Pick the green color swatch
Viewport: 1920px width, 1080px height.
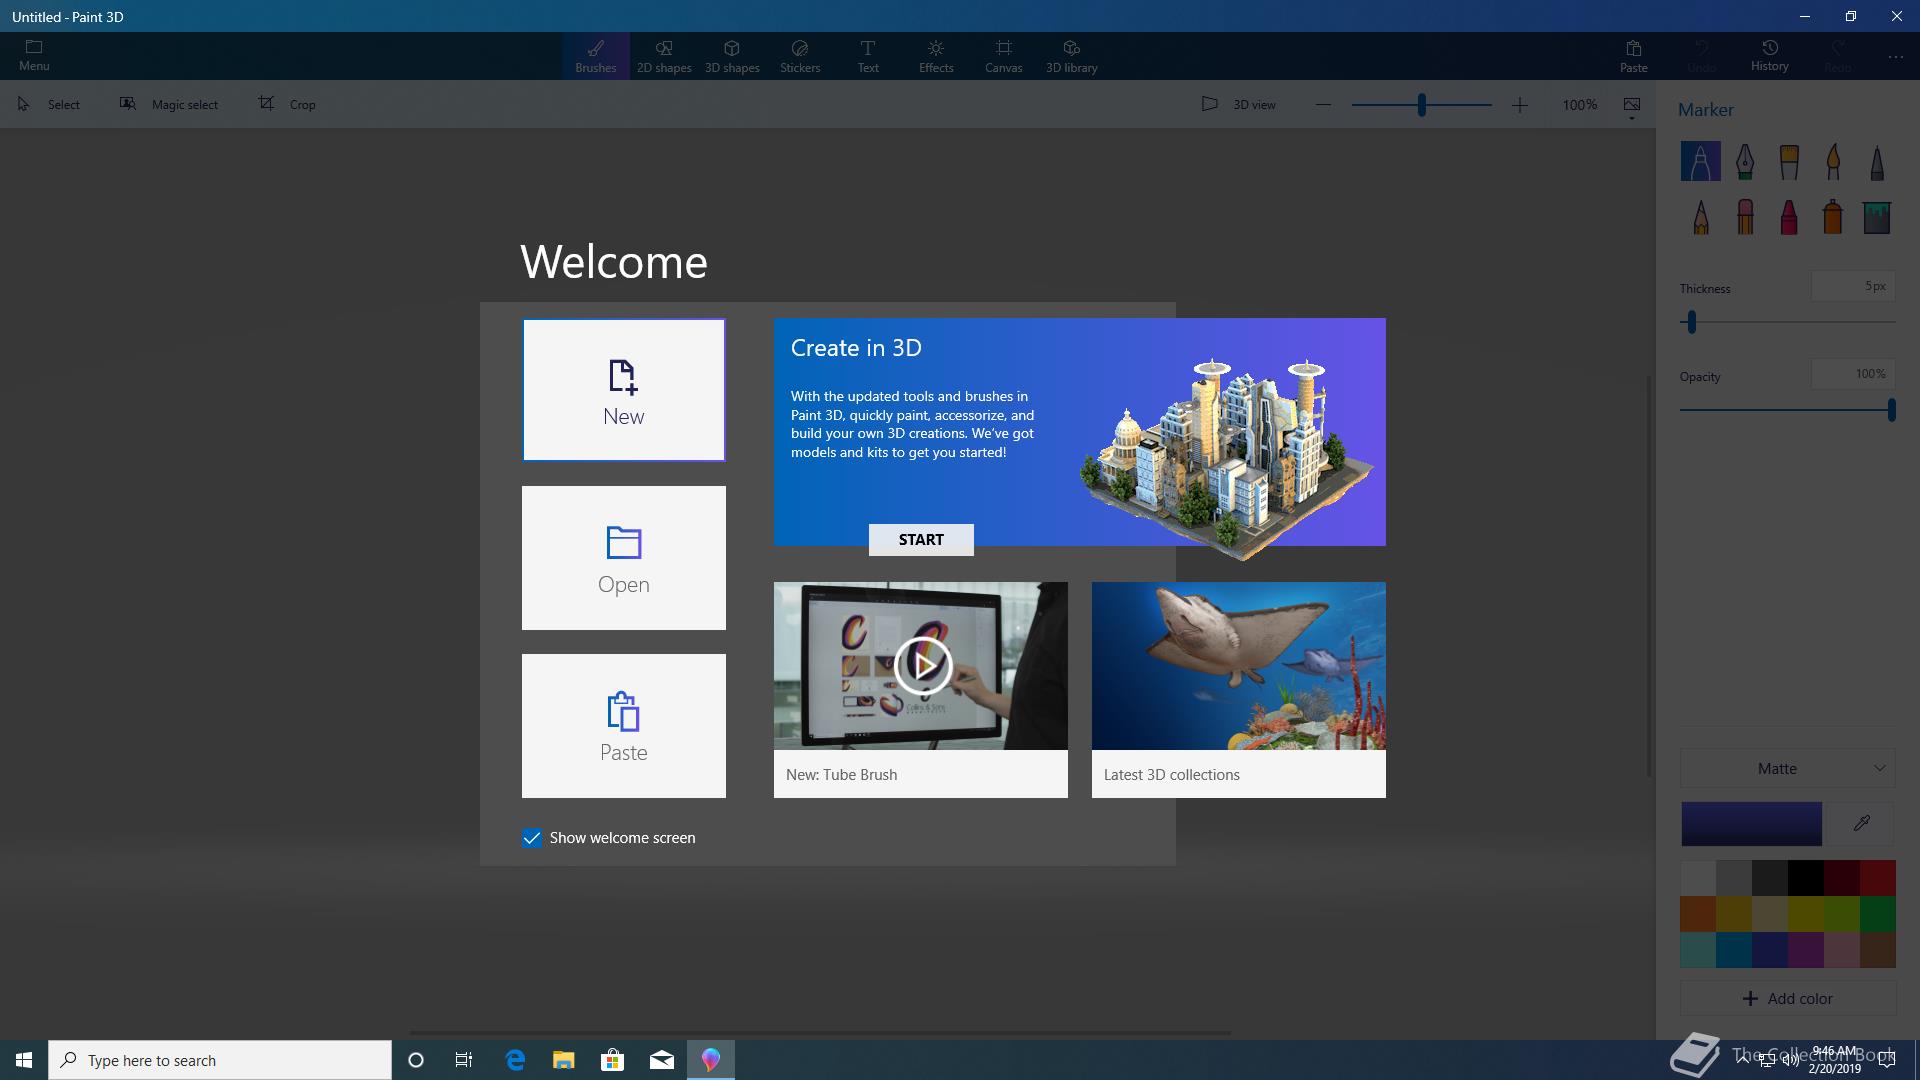[1878, 914]
